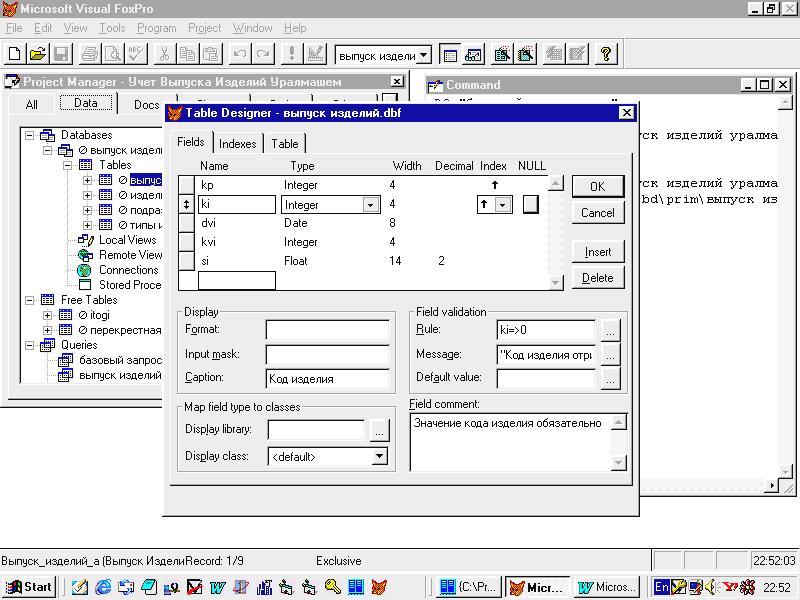800x600 pixels.
Task: Open the Type dropdown for ki field
Action: [x=370, y=205]
